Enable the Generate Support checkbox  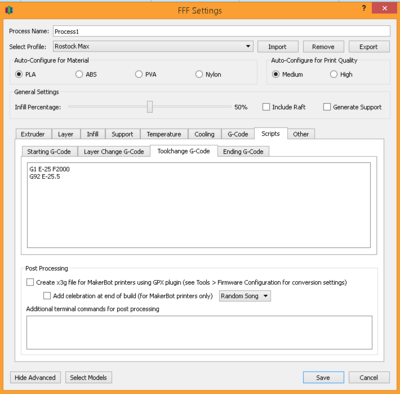click(x=327, y=107)
